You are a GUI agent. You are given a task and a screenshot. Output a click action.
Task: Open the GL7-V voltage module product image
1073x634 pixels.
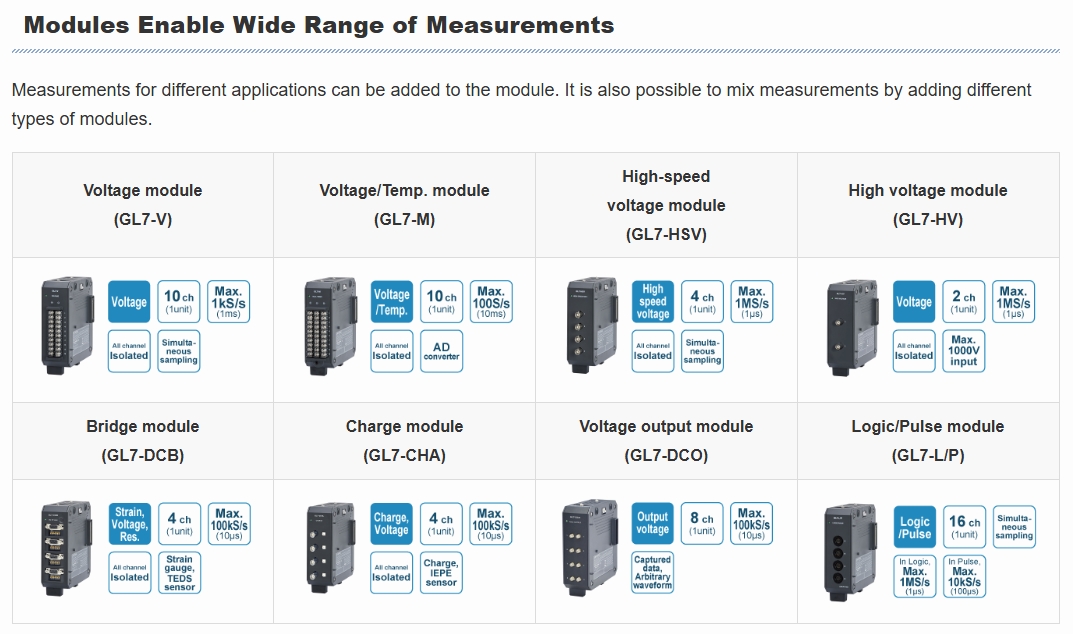coord(67,326)
